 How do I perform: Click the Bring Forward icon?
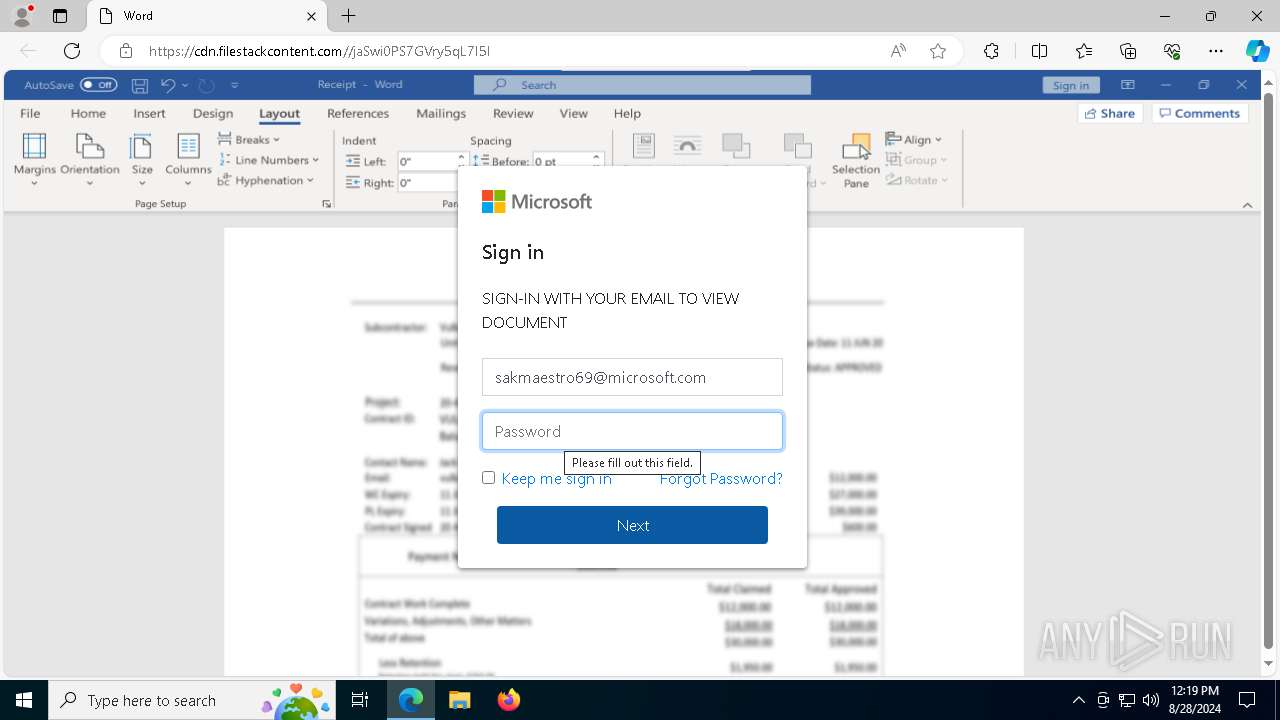[736, 147]
